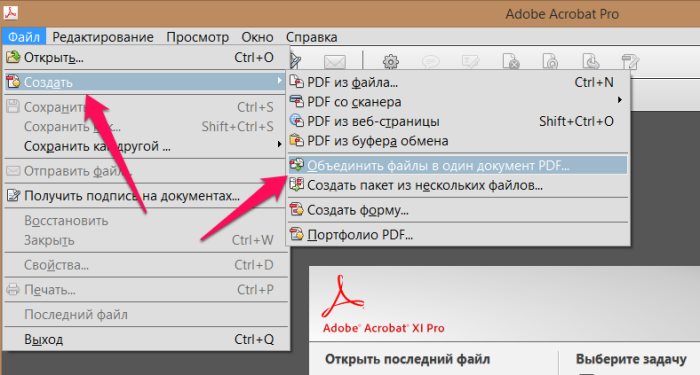
Task: Select Отправить файл menu entry
Action: pyautogui.click(x=145, y=171)
